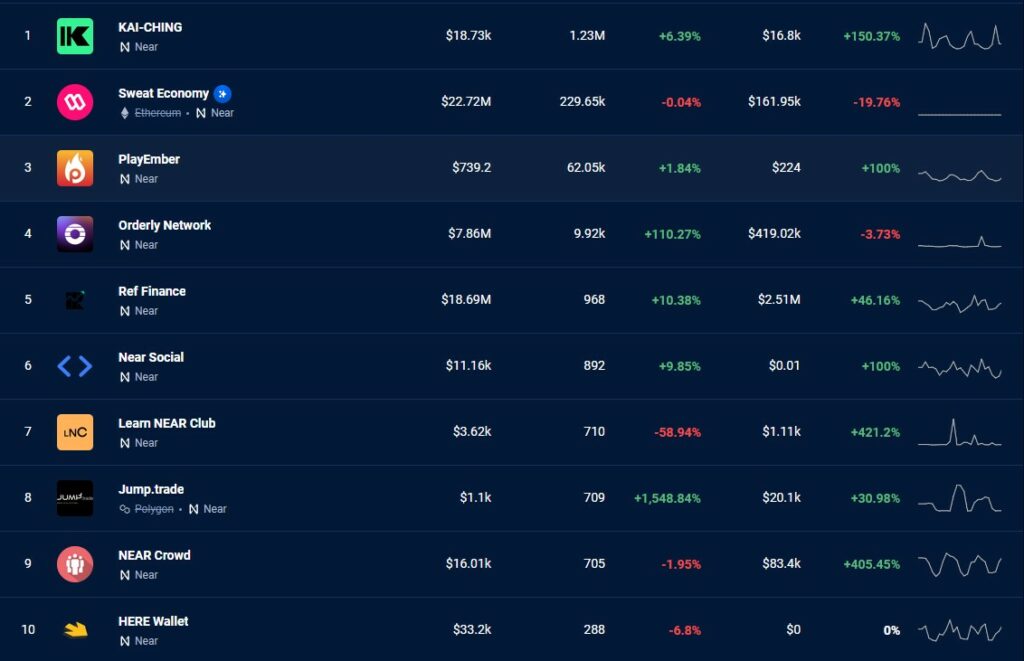Click the Orderly Network sparkline chart
Image resolution: width=1024 pixels, height=661 pixels.
(959, 242)
